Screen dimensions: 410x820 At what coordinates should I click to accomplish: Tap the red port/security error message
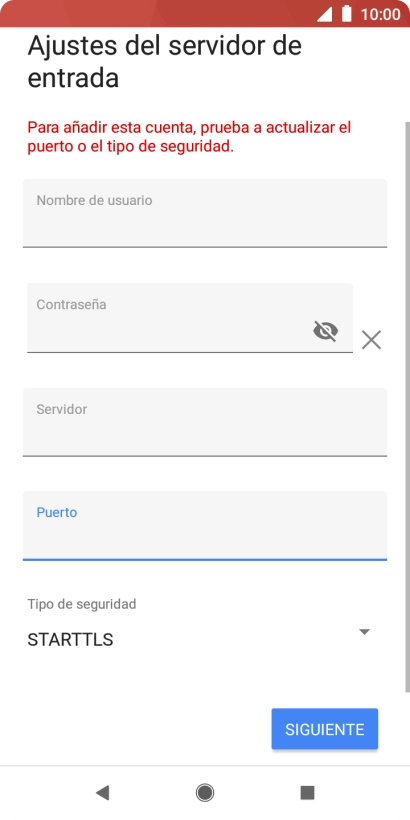(x=189, y=137)
